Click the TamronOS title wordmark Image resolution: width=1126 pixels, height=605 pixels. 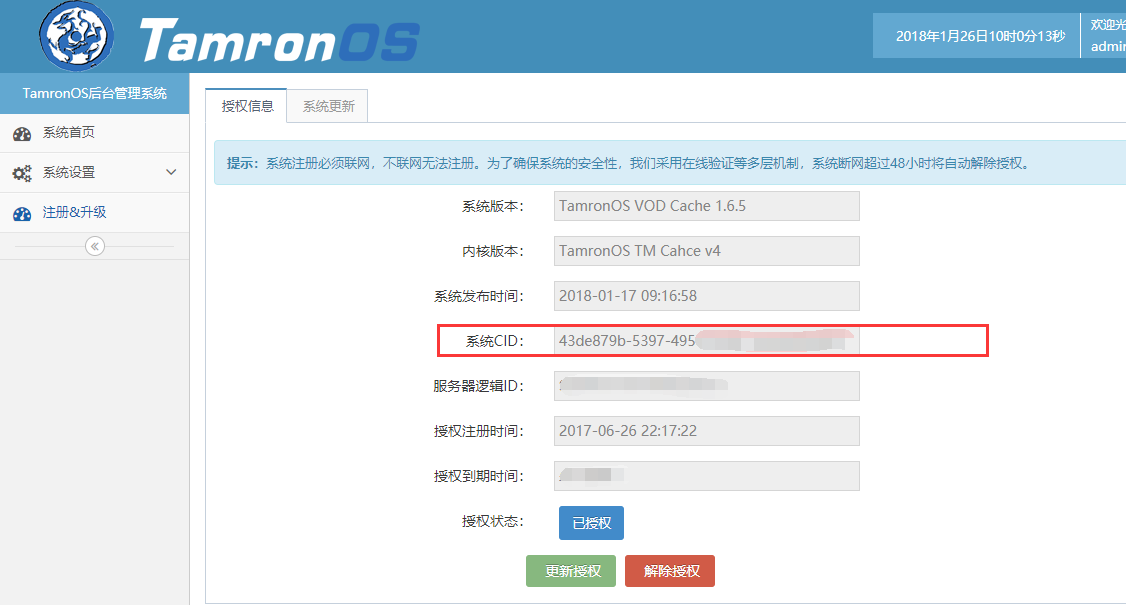coord(279,40)
